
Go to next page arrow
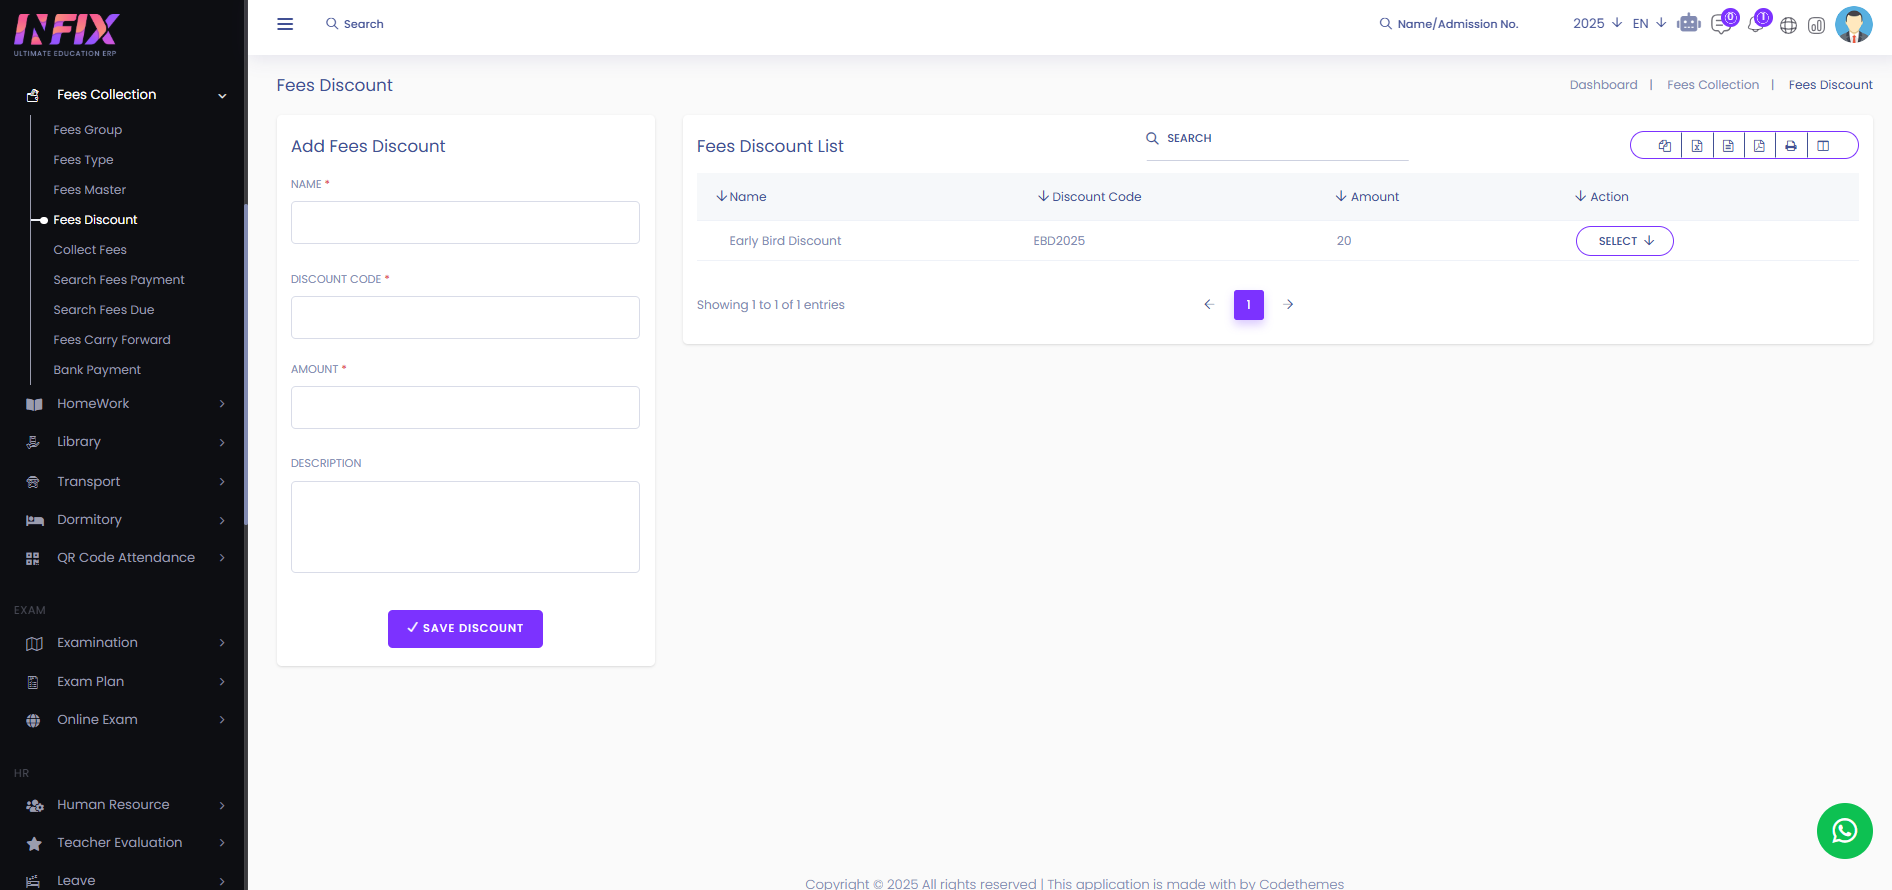click(1289, 304)
